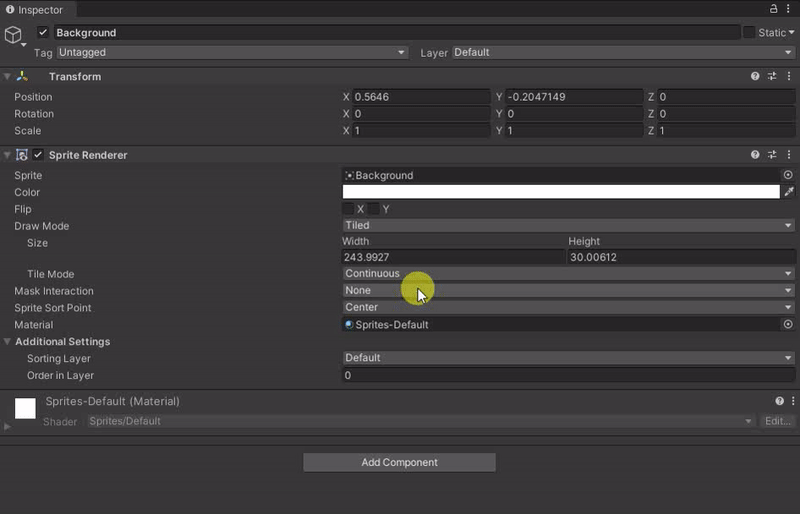Screen dimensions: 800x514
Task: Toggle the Background object active checkbox
Action: tap(42, 33)
